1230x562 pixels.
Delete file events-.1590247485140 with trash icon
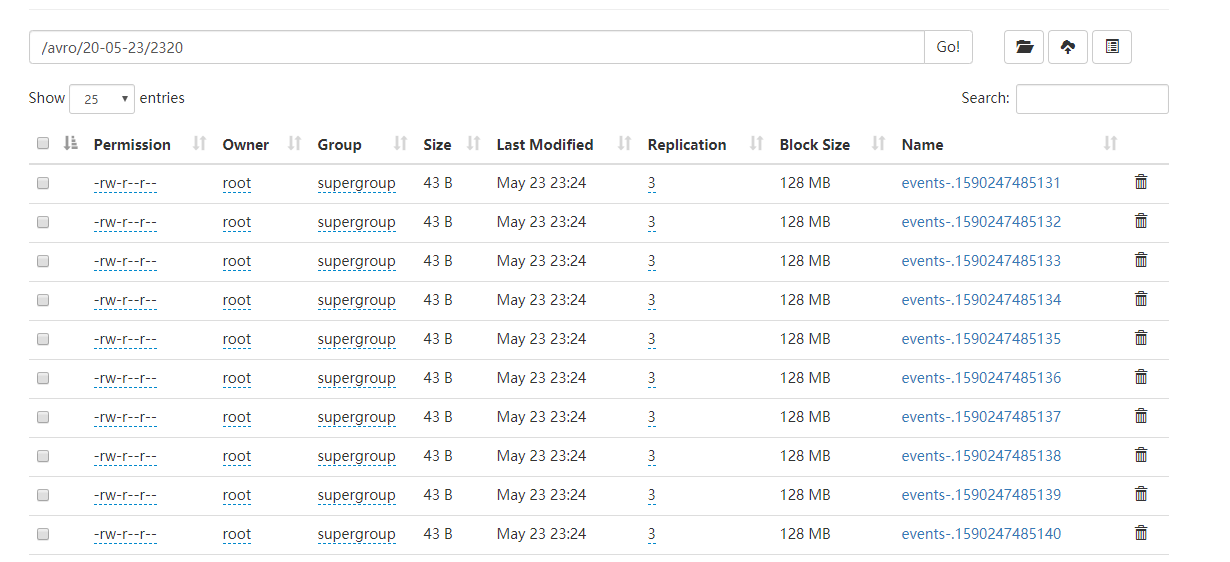(x=1141, y=533)
